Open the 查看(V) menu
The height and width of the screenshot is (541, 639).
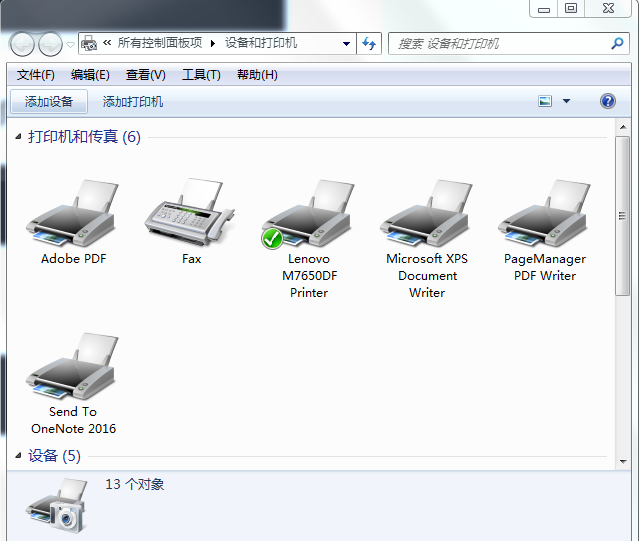coord(145,75)
